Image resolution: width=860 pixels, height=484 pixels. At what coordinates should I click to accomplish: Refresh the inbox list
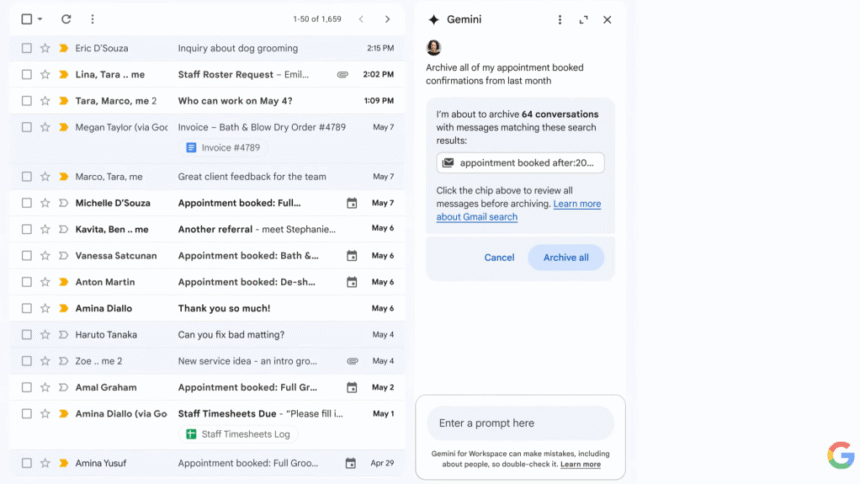tap(66, 19)
